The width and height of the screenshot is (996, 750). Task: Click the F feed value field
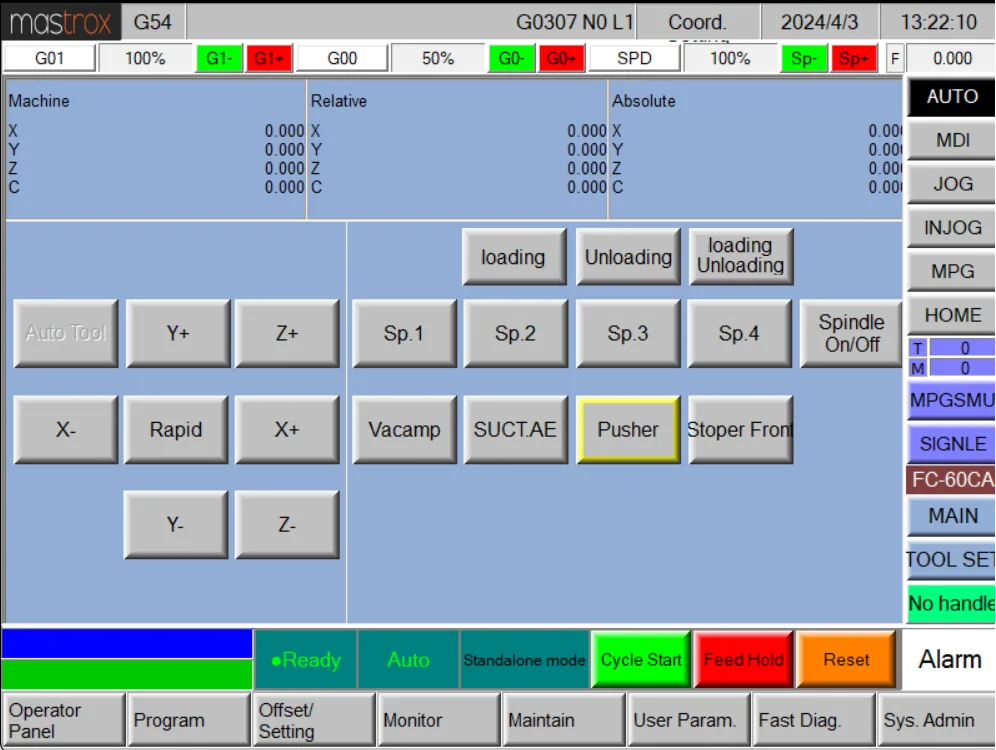pos(951,58)
